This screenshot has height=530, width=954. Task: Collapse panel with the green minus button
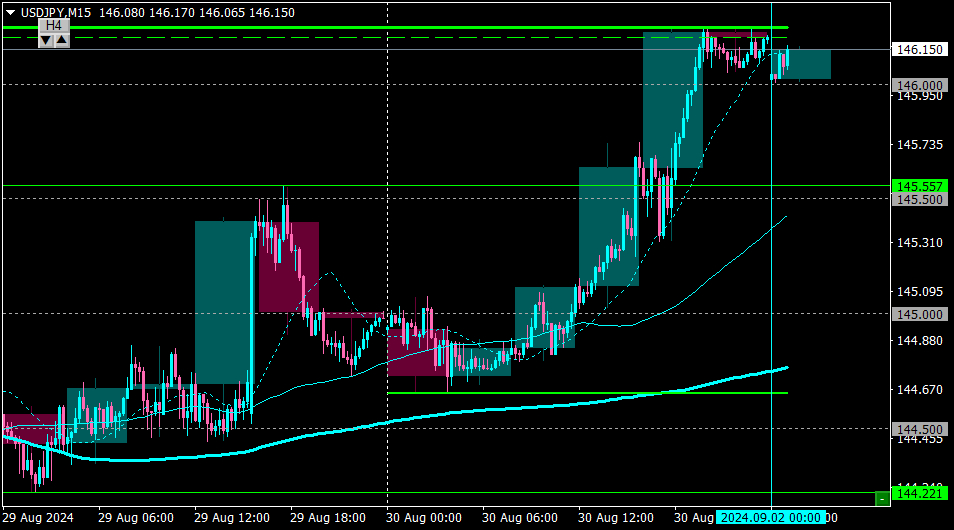(x=882, y=499)
